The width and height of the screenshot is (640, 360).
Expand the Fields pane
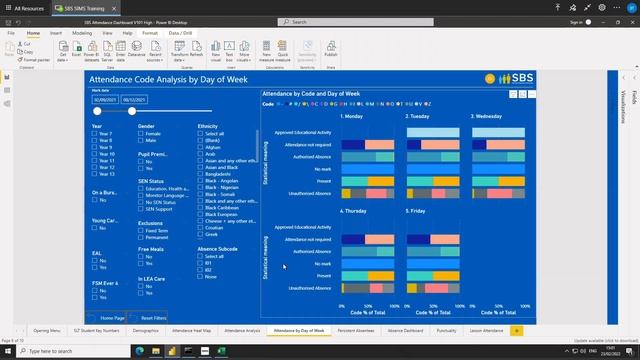pyautogui.click(x=635, y=78)
